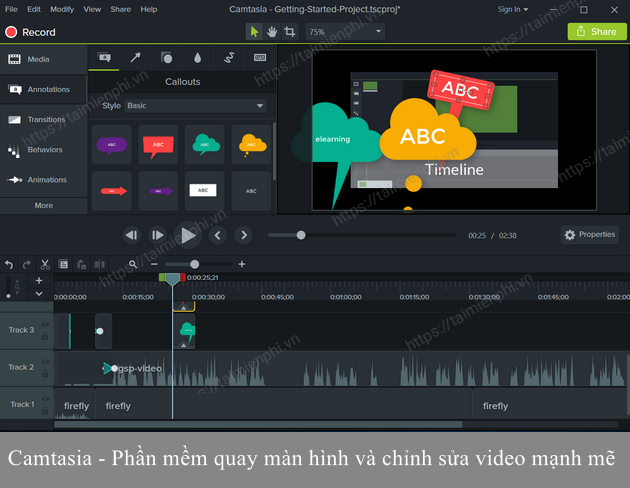Select the Transitions tab in sidebar
Screen dimensions: 630x488
click(42, 120)
